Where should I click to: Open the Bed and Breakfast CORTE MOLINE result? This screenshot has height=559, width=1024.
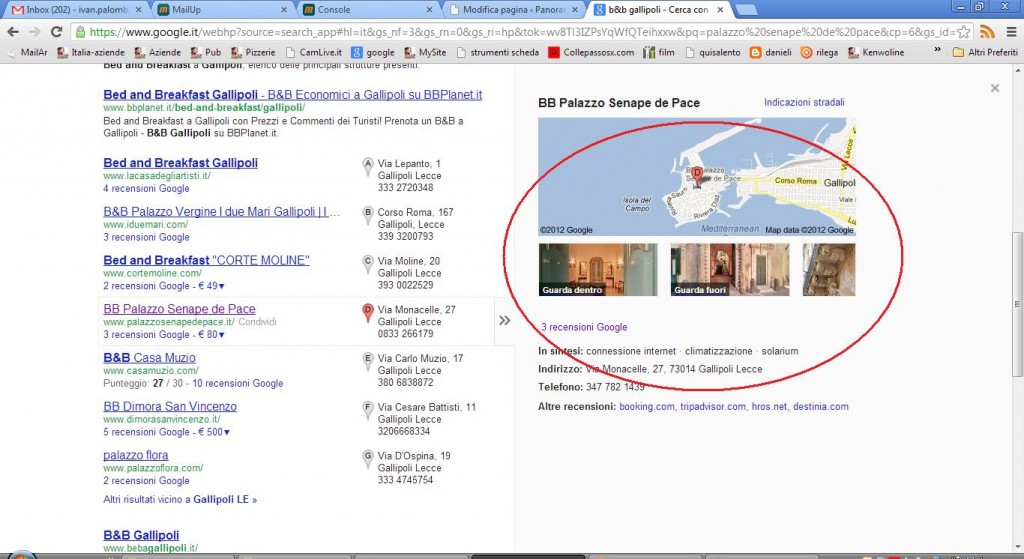[206, 261]
